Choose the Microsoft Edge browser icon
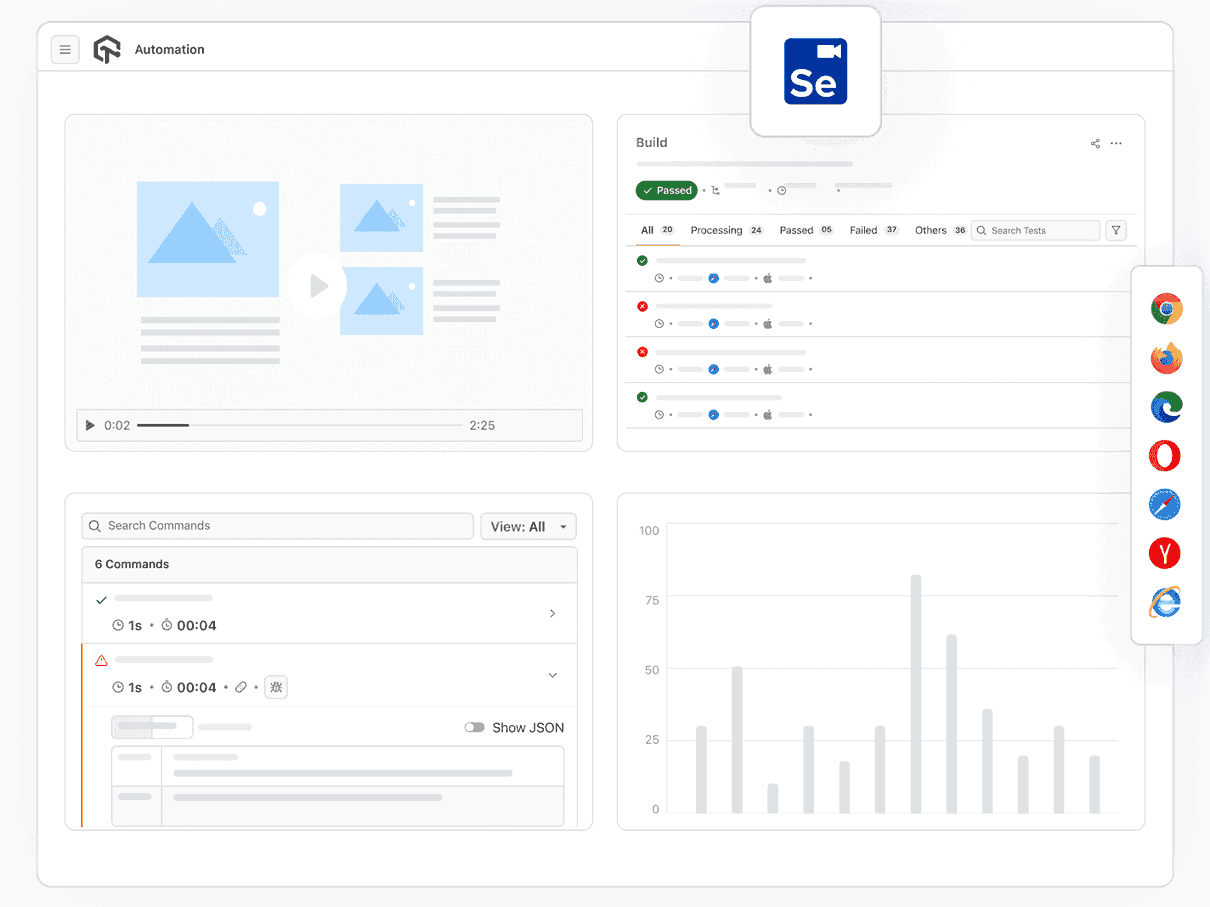Screen dimensions: 1210x907 pyautogui.click(x=1166, y=407)
